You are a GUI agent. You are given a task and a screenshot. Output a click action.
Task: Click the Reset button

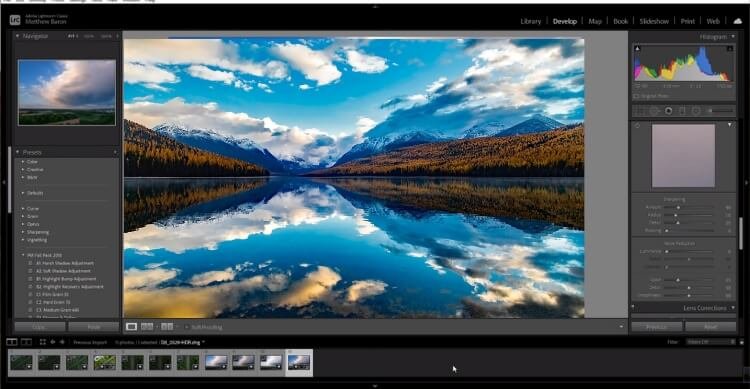710,327
